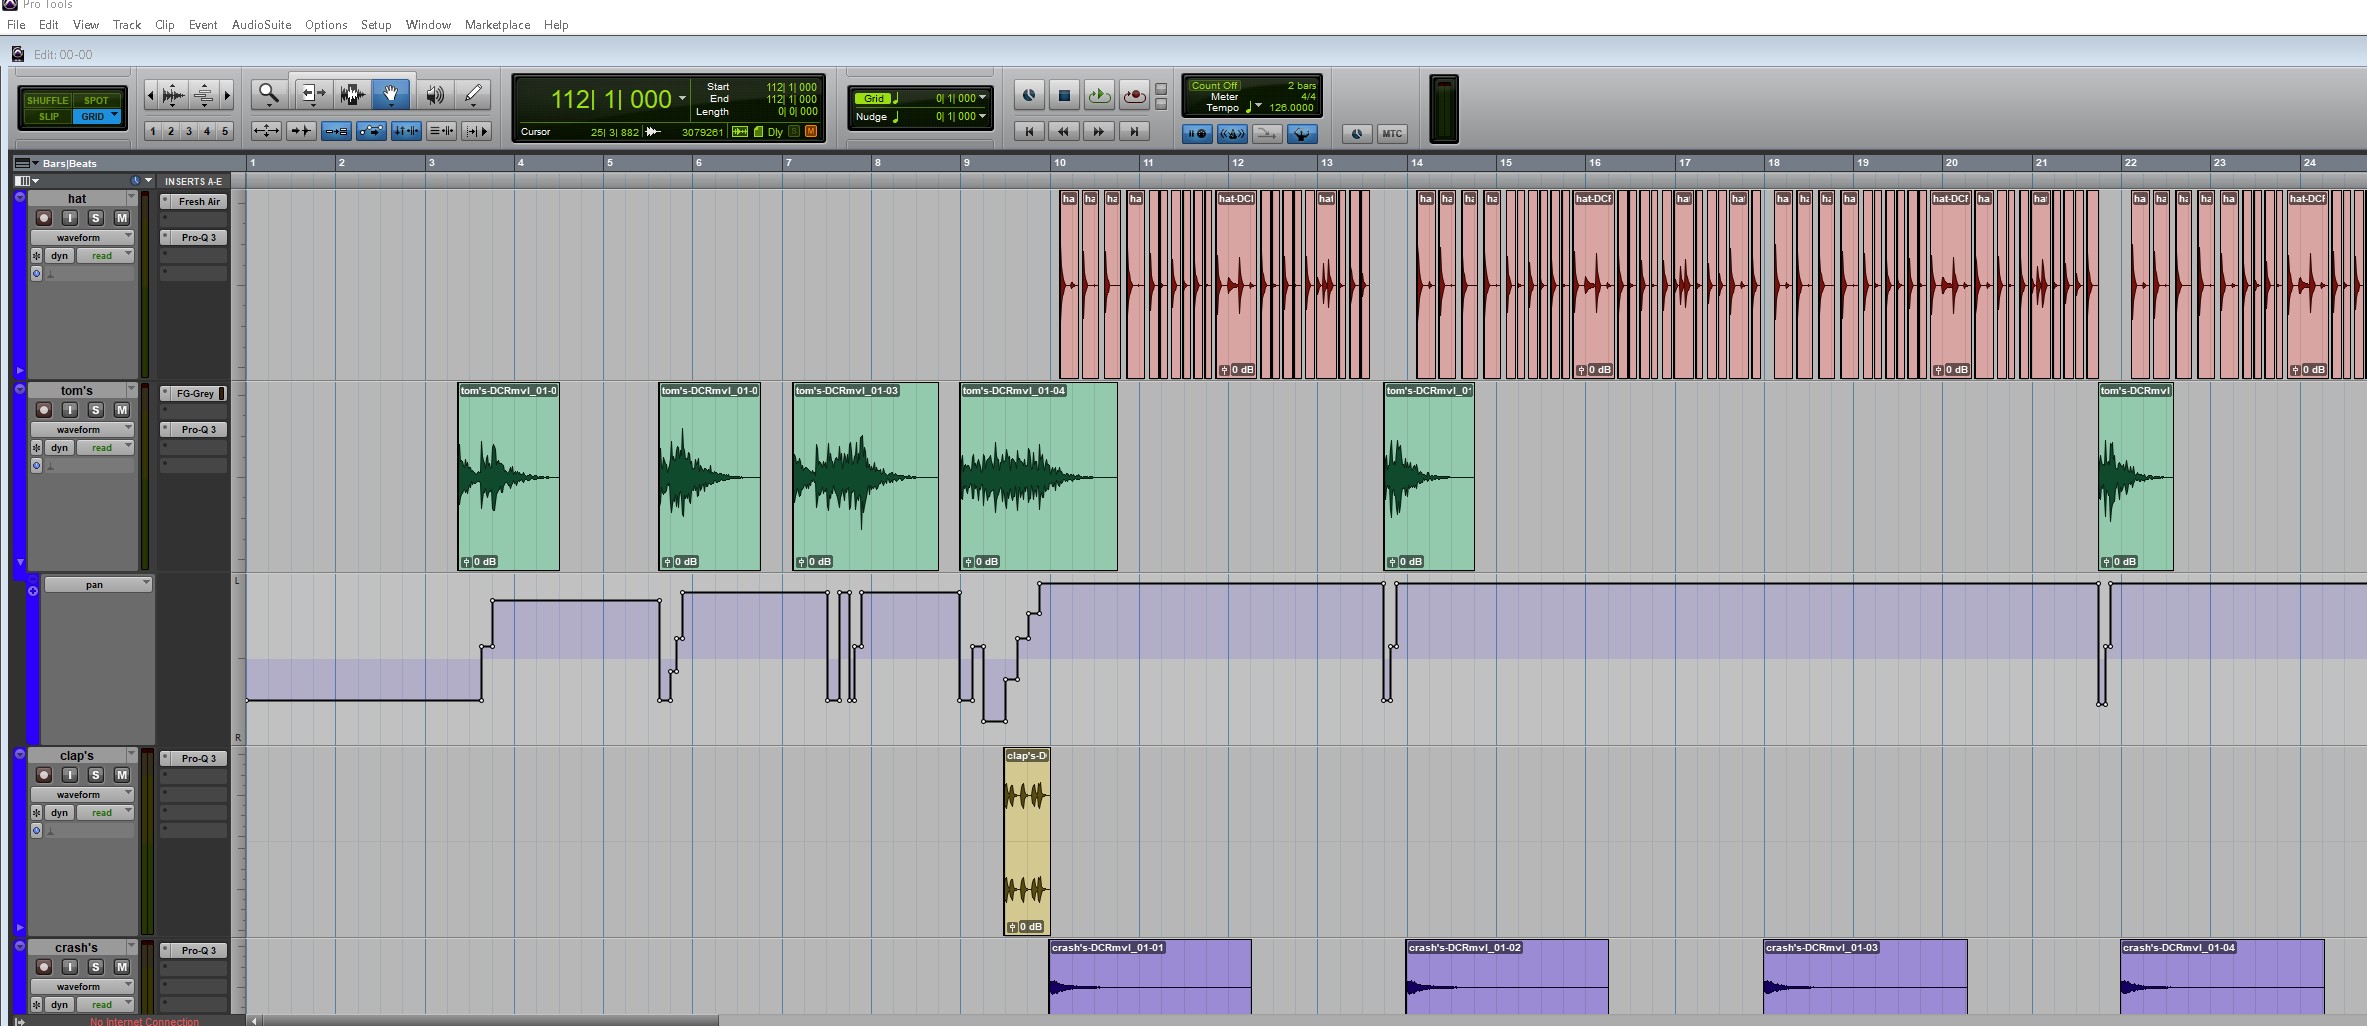Click the Rewind button

pyautogui.click(x=1064, y=131)
